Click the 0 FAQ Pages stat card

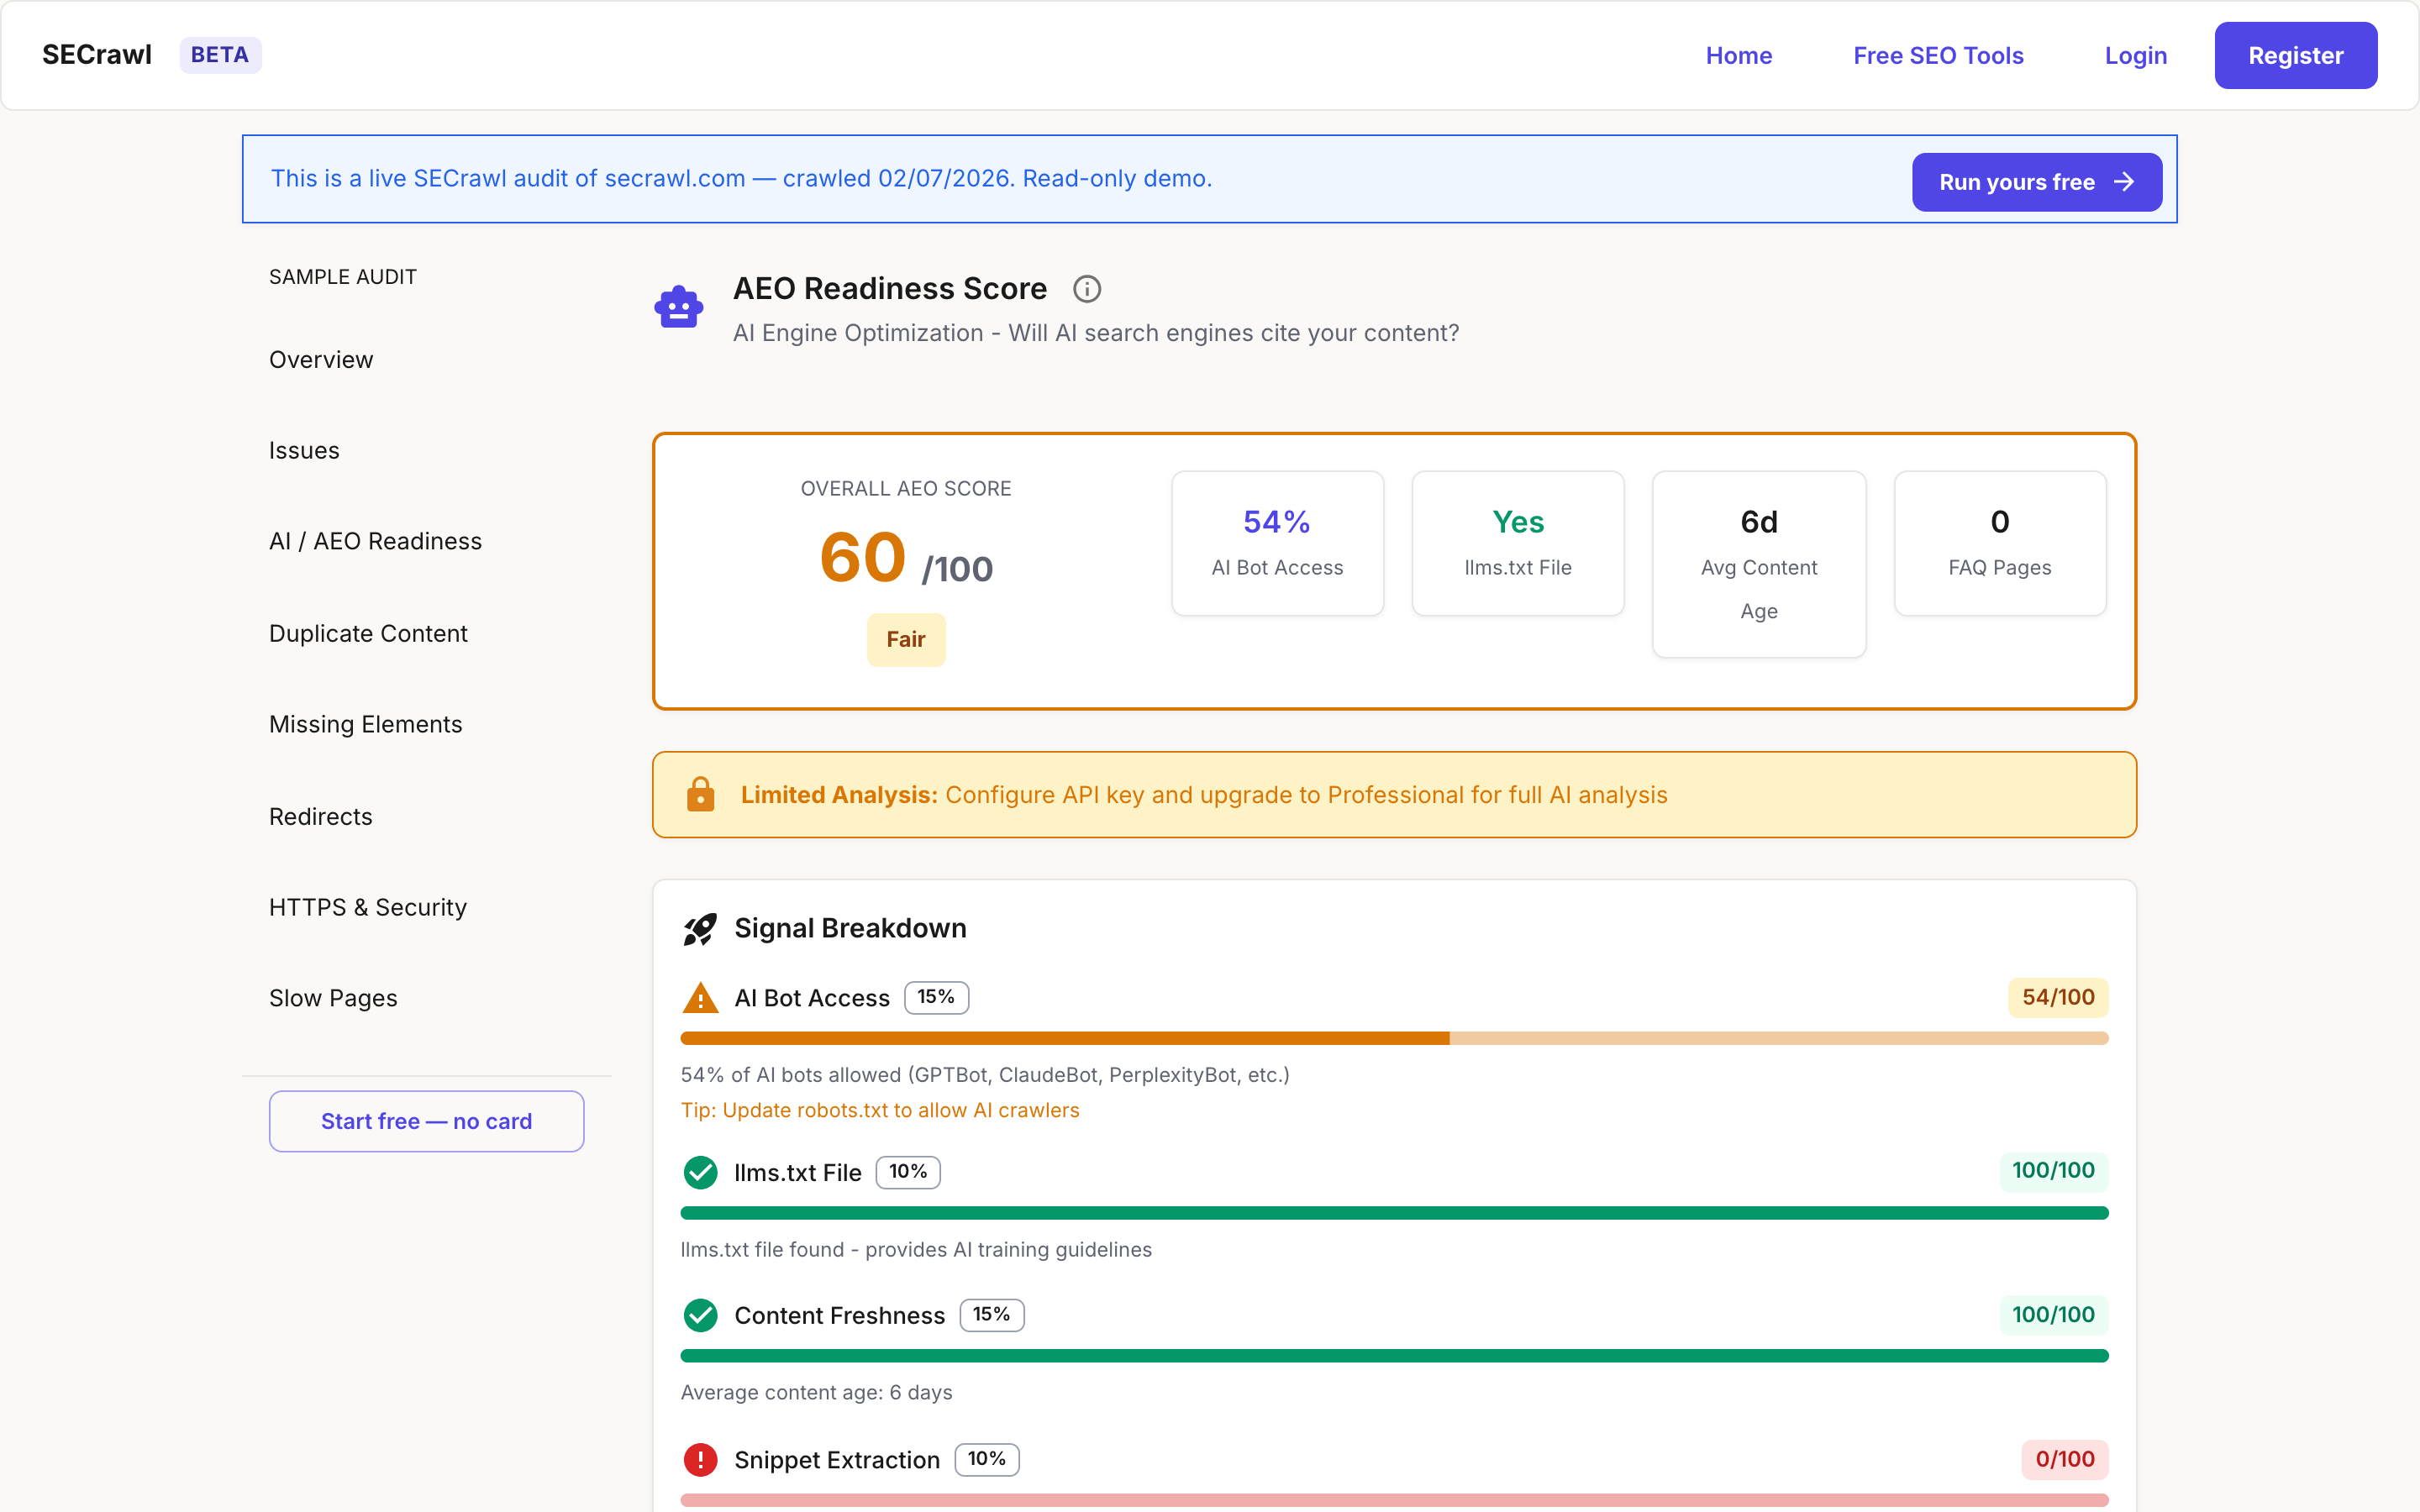[x=2000, y=543]
